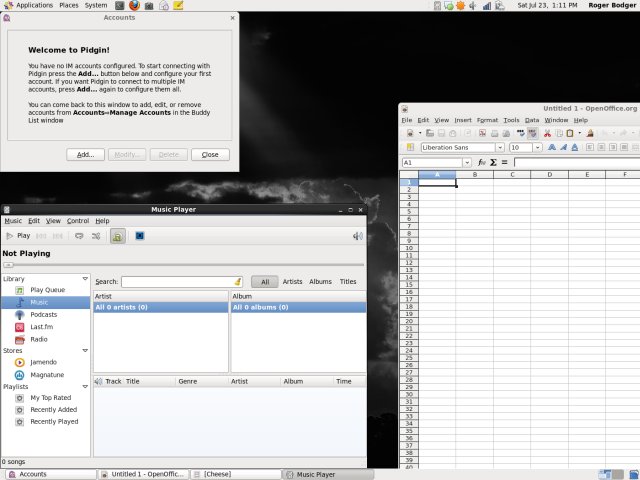Click in the Music Player search field
Viewport: 640px width, 480px height.
(177, 282)
